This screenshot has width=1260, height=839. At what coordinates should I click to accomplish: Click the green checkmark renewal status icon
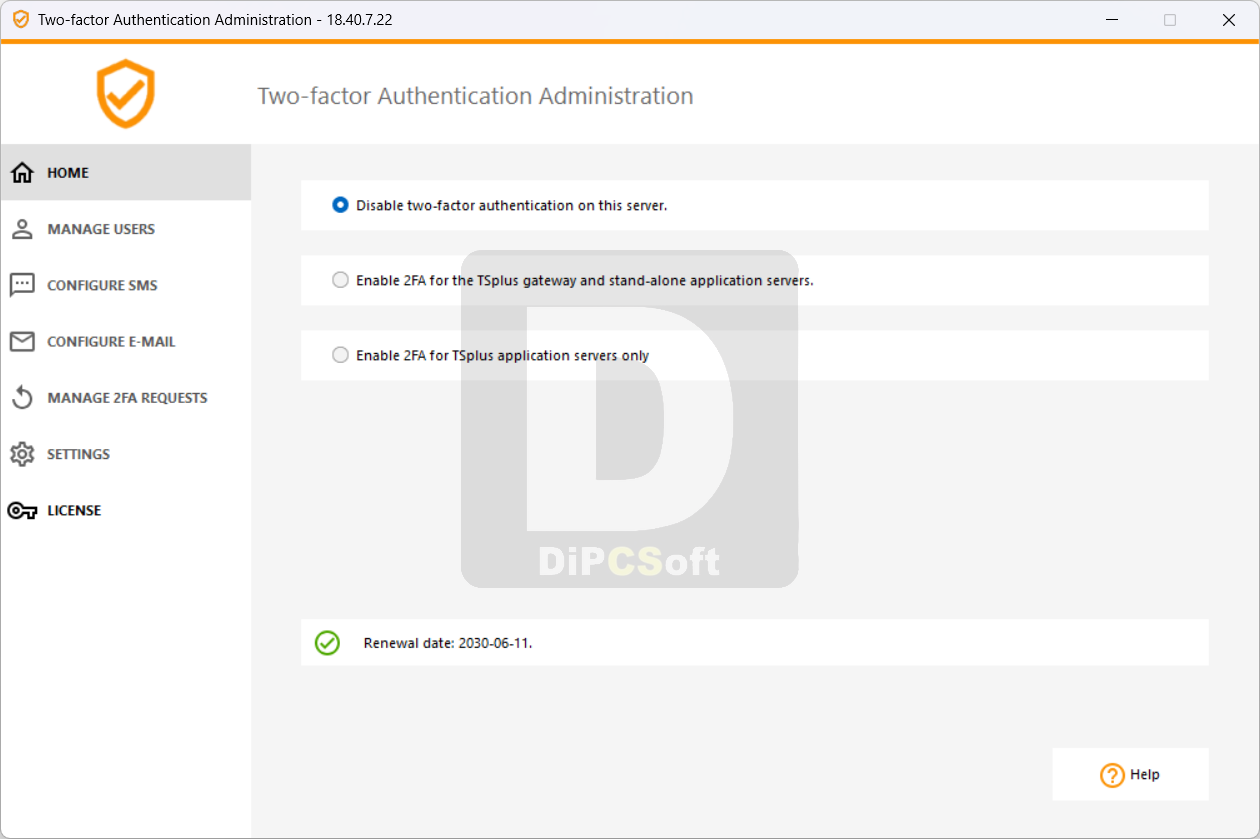327,643
